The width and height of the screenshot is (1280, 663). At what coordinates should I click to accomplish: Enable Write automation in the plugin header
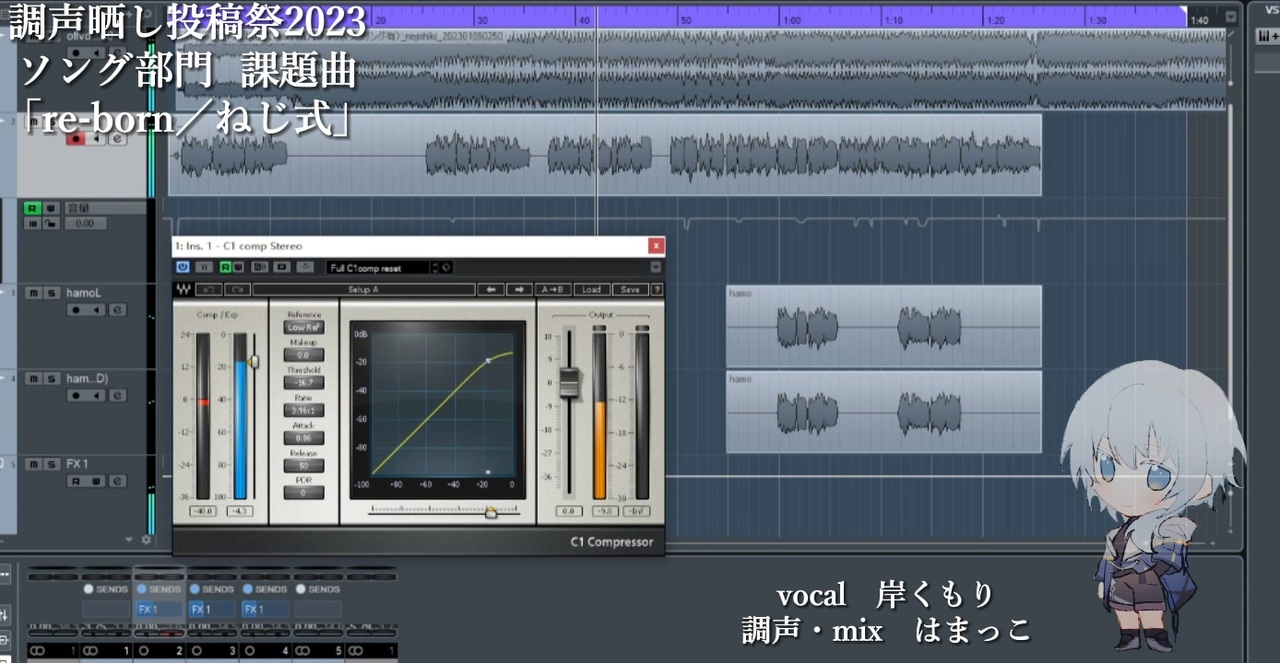[x=238, y=267]
